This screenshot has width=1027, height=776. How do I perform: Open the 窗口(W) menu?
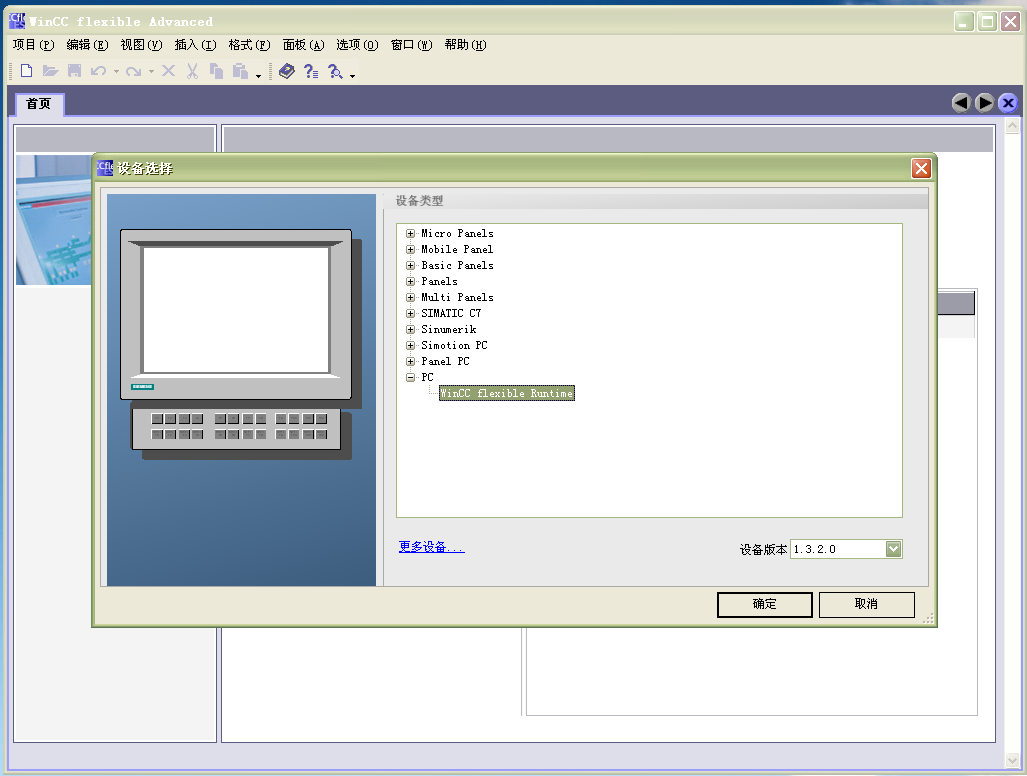pyautogui.click(x=411, y=45)
